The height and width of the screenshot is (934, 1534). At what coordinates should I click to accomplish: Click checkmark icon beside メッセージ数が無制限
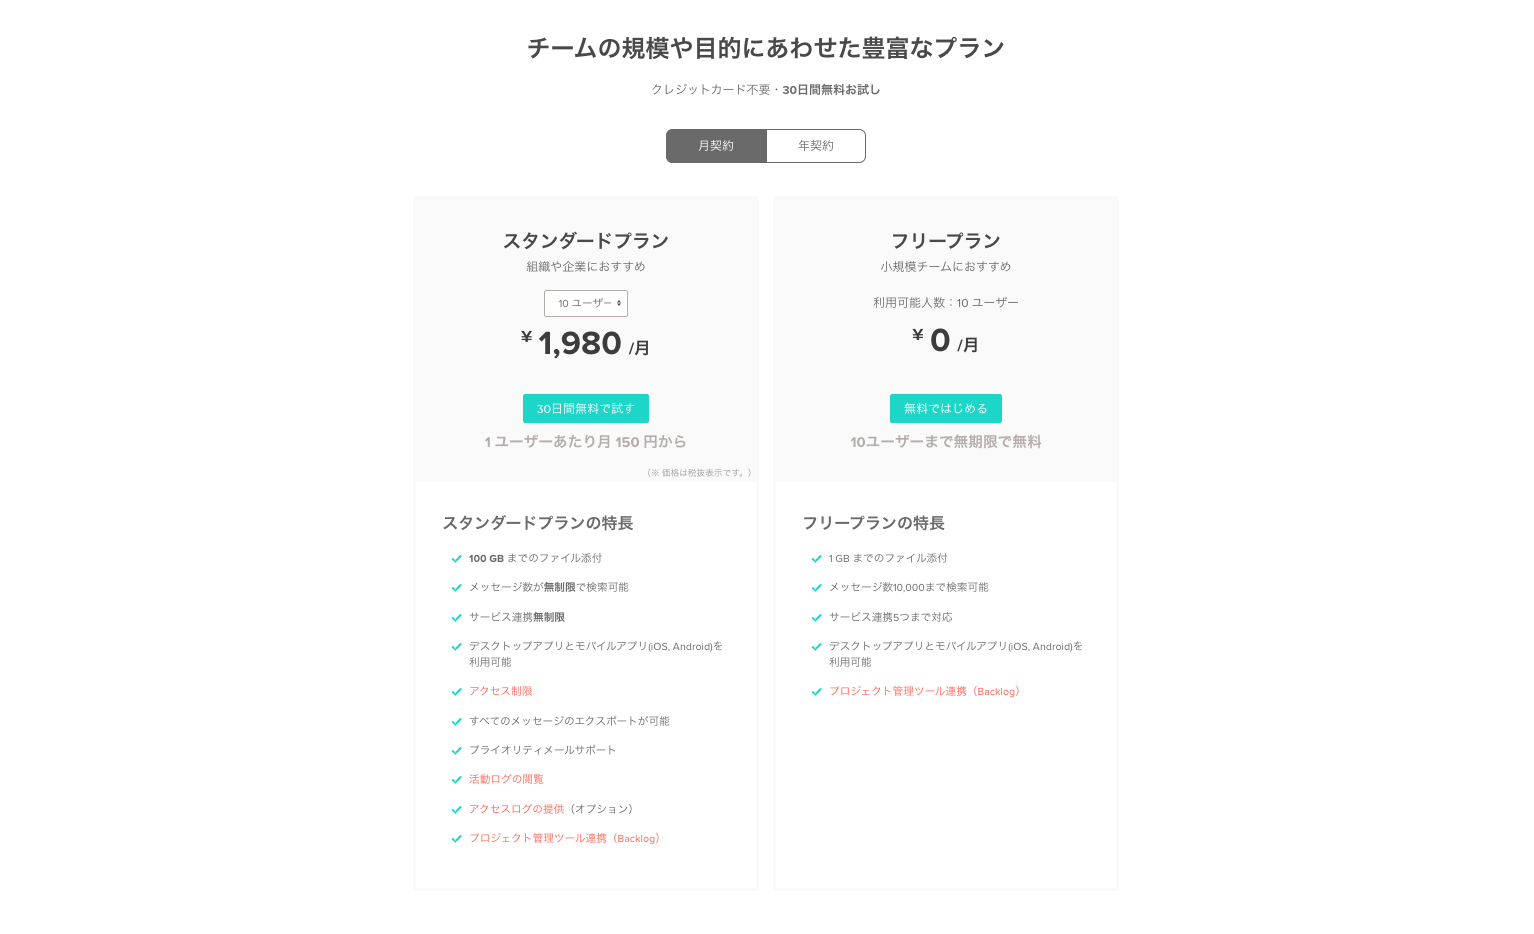pyautogui.click(x=456, y=588)
